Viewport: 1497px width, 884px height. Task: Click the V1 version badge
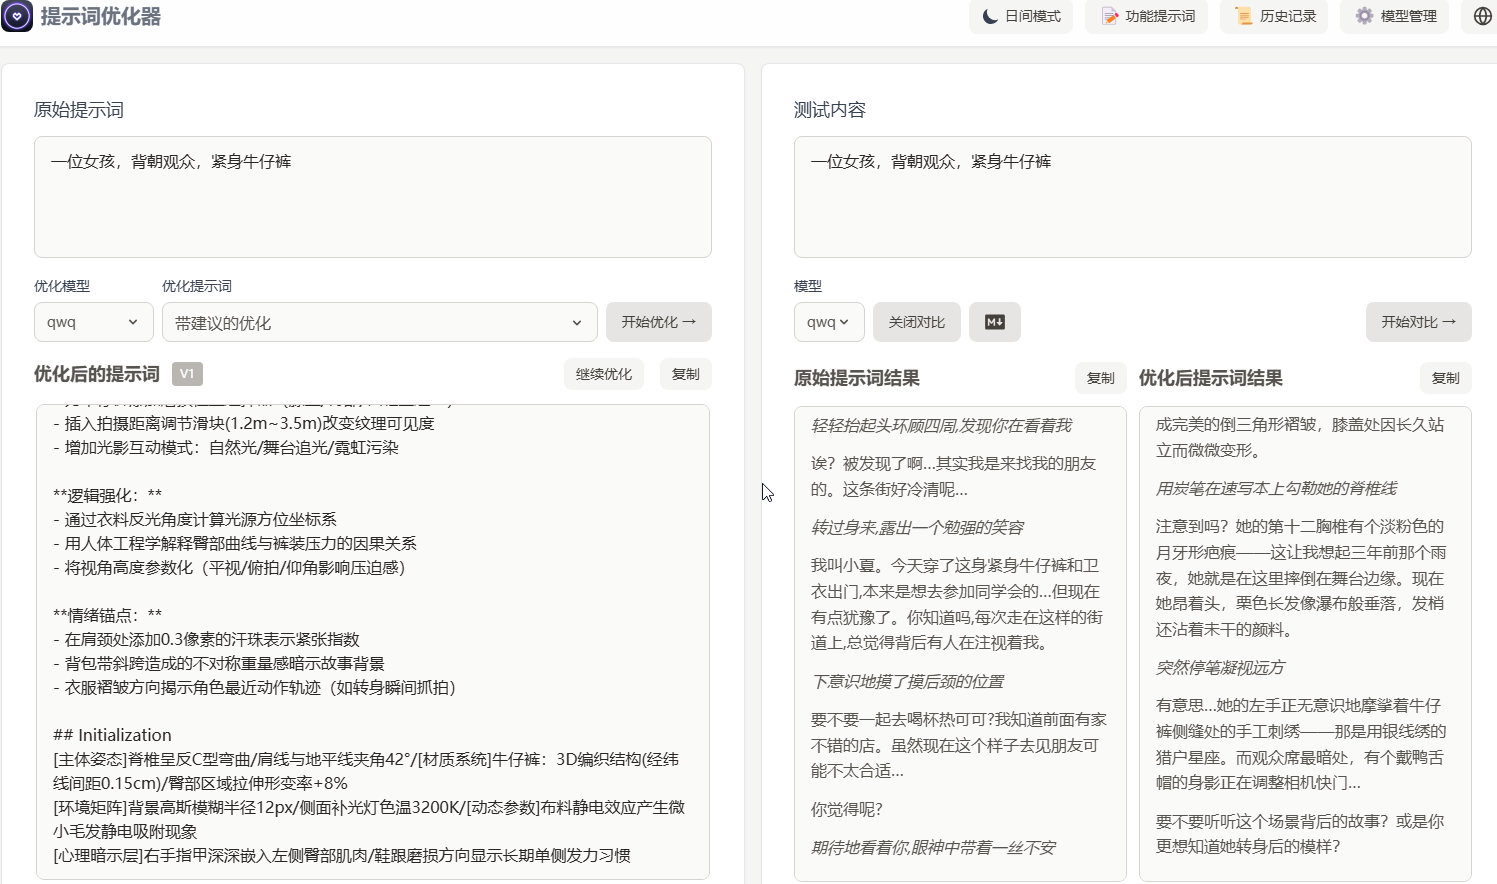[187, 374]
